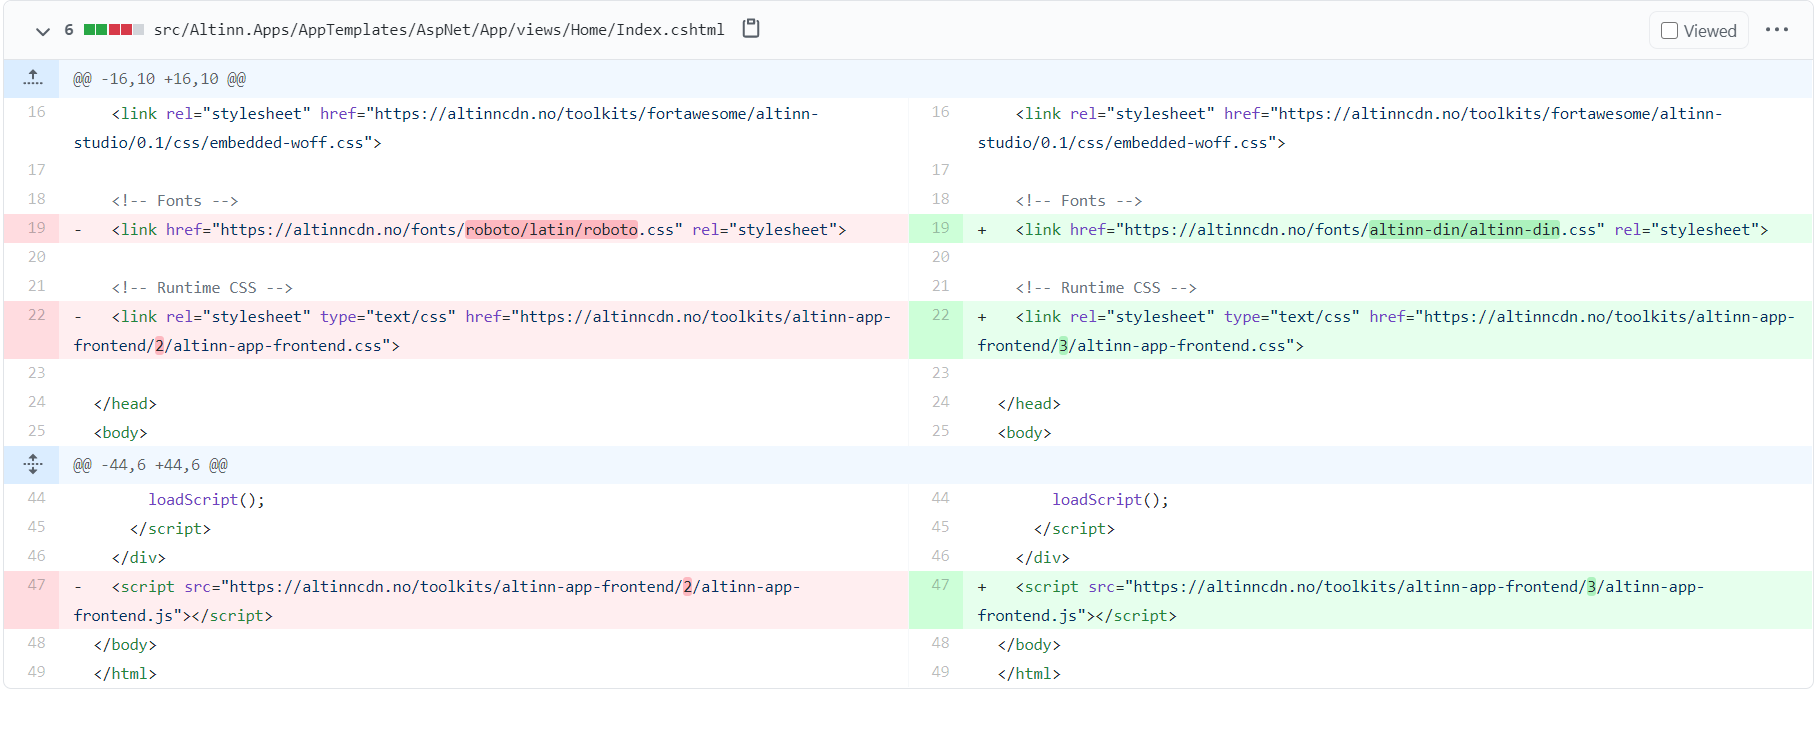The height and width of the screenshot is (750, 1816).
Task: Open the src/Altinn.Apps Index.cshtml file path link
Action: 438,30
